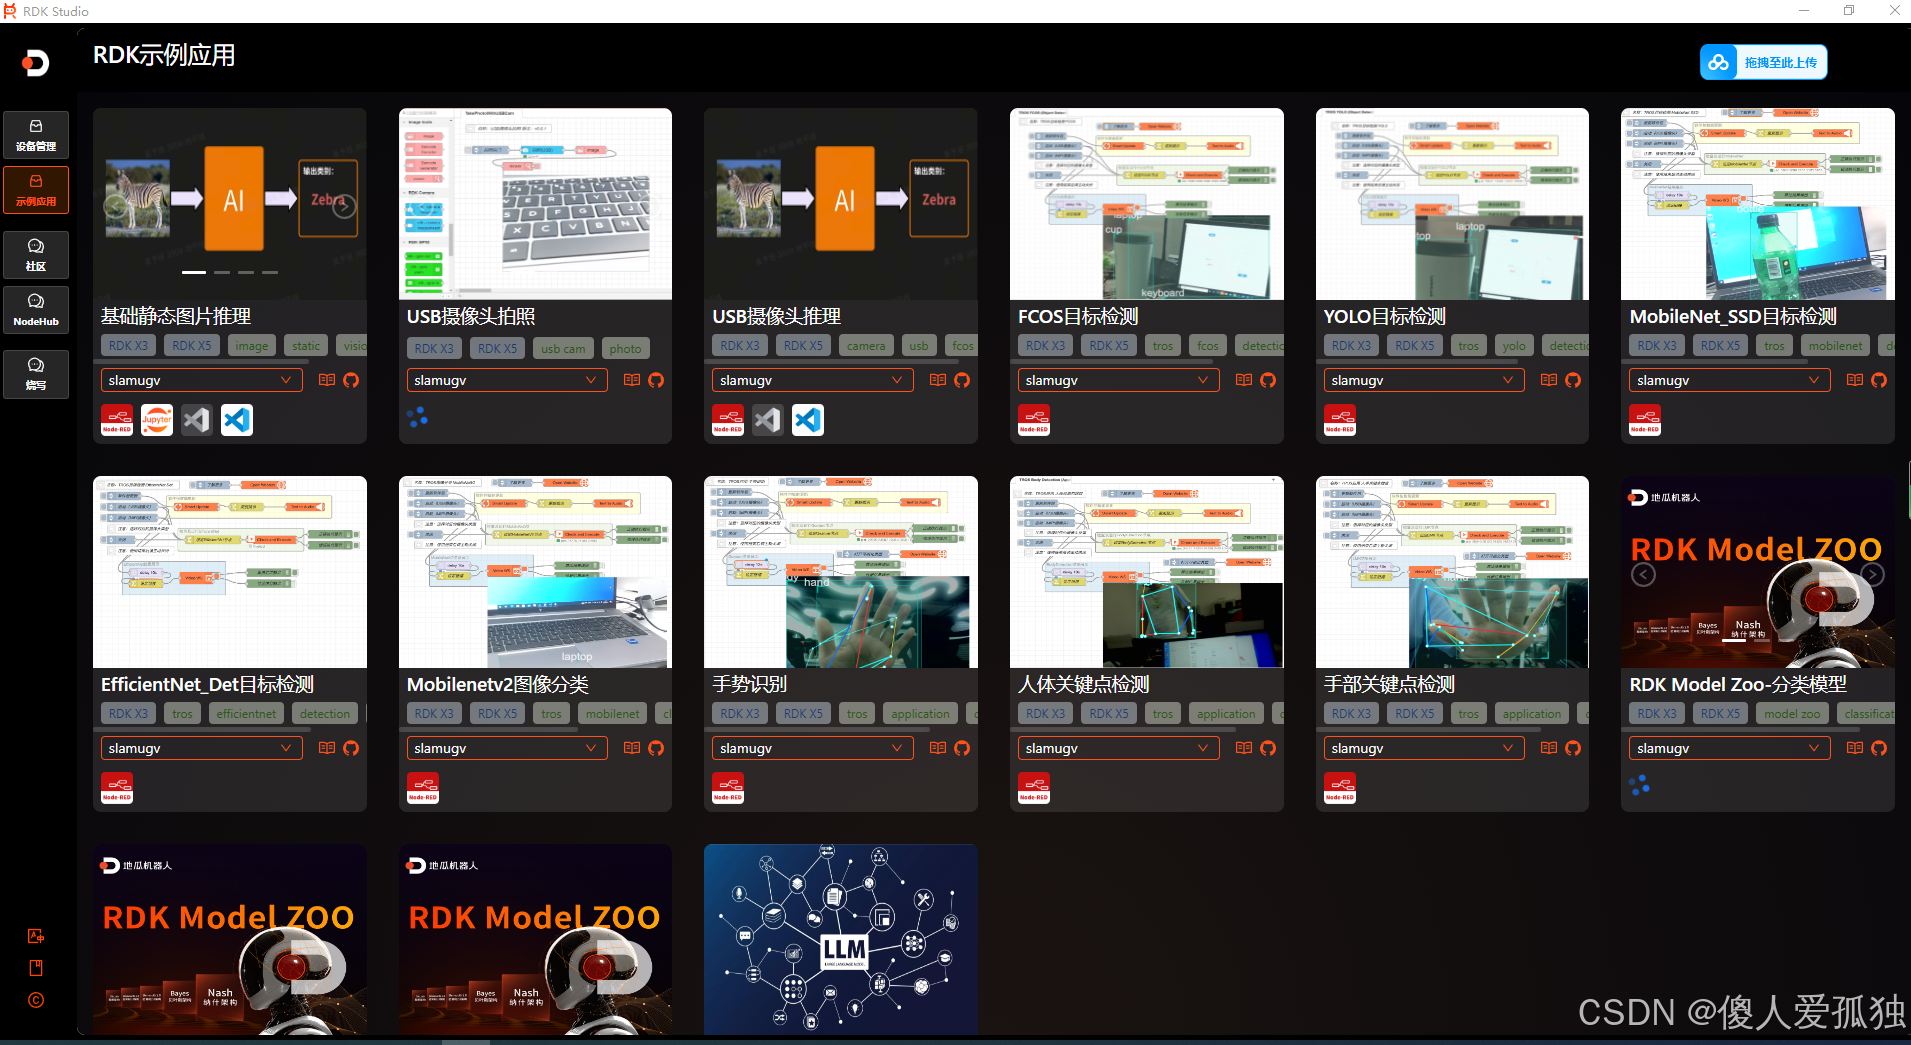Show previous slide in 基础静态图片推理 carousel
The width and height of the screenshot is (1911, 1045).
coord(116,207)
